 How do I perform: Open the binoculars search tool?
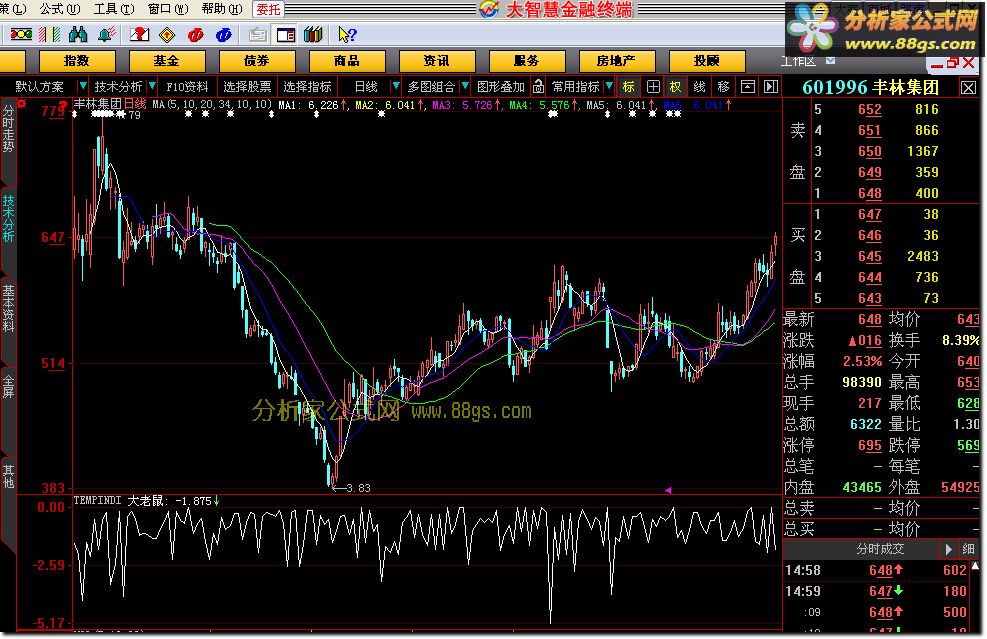tap(78, 34)
